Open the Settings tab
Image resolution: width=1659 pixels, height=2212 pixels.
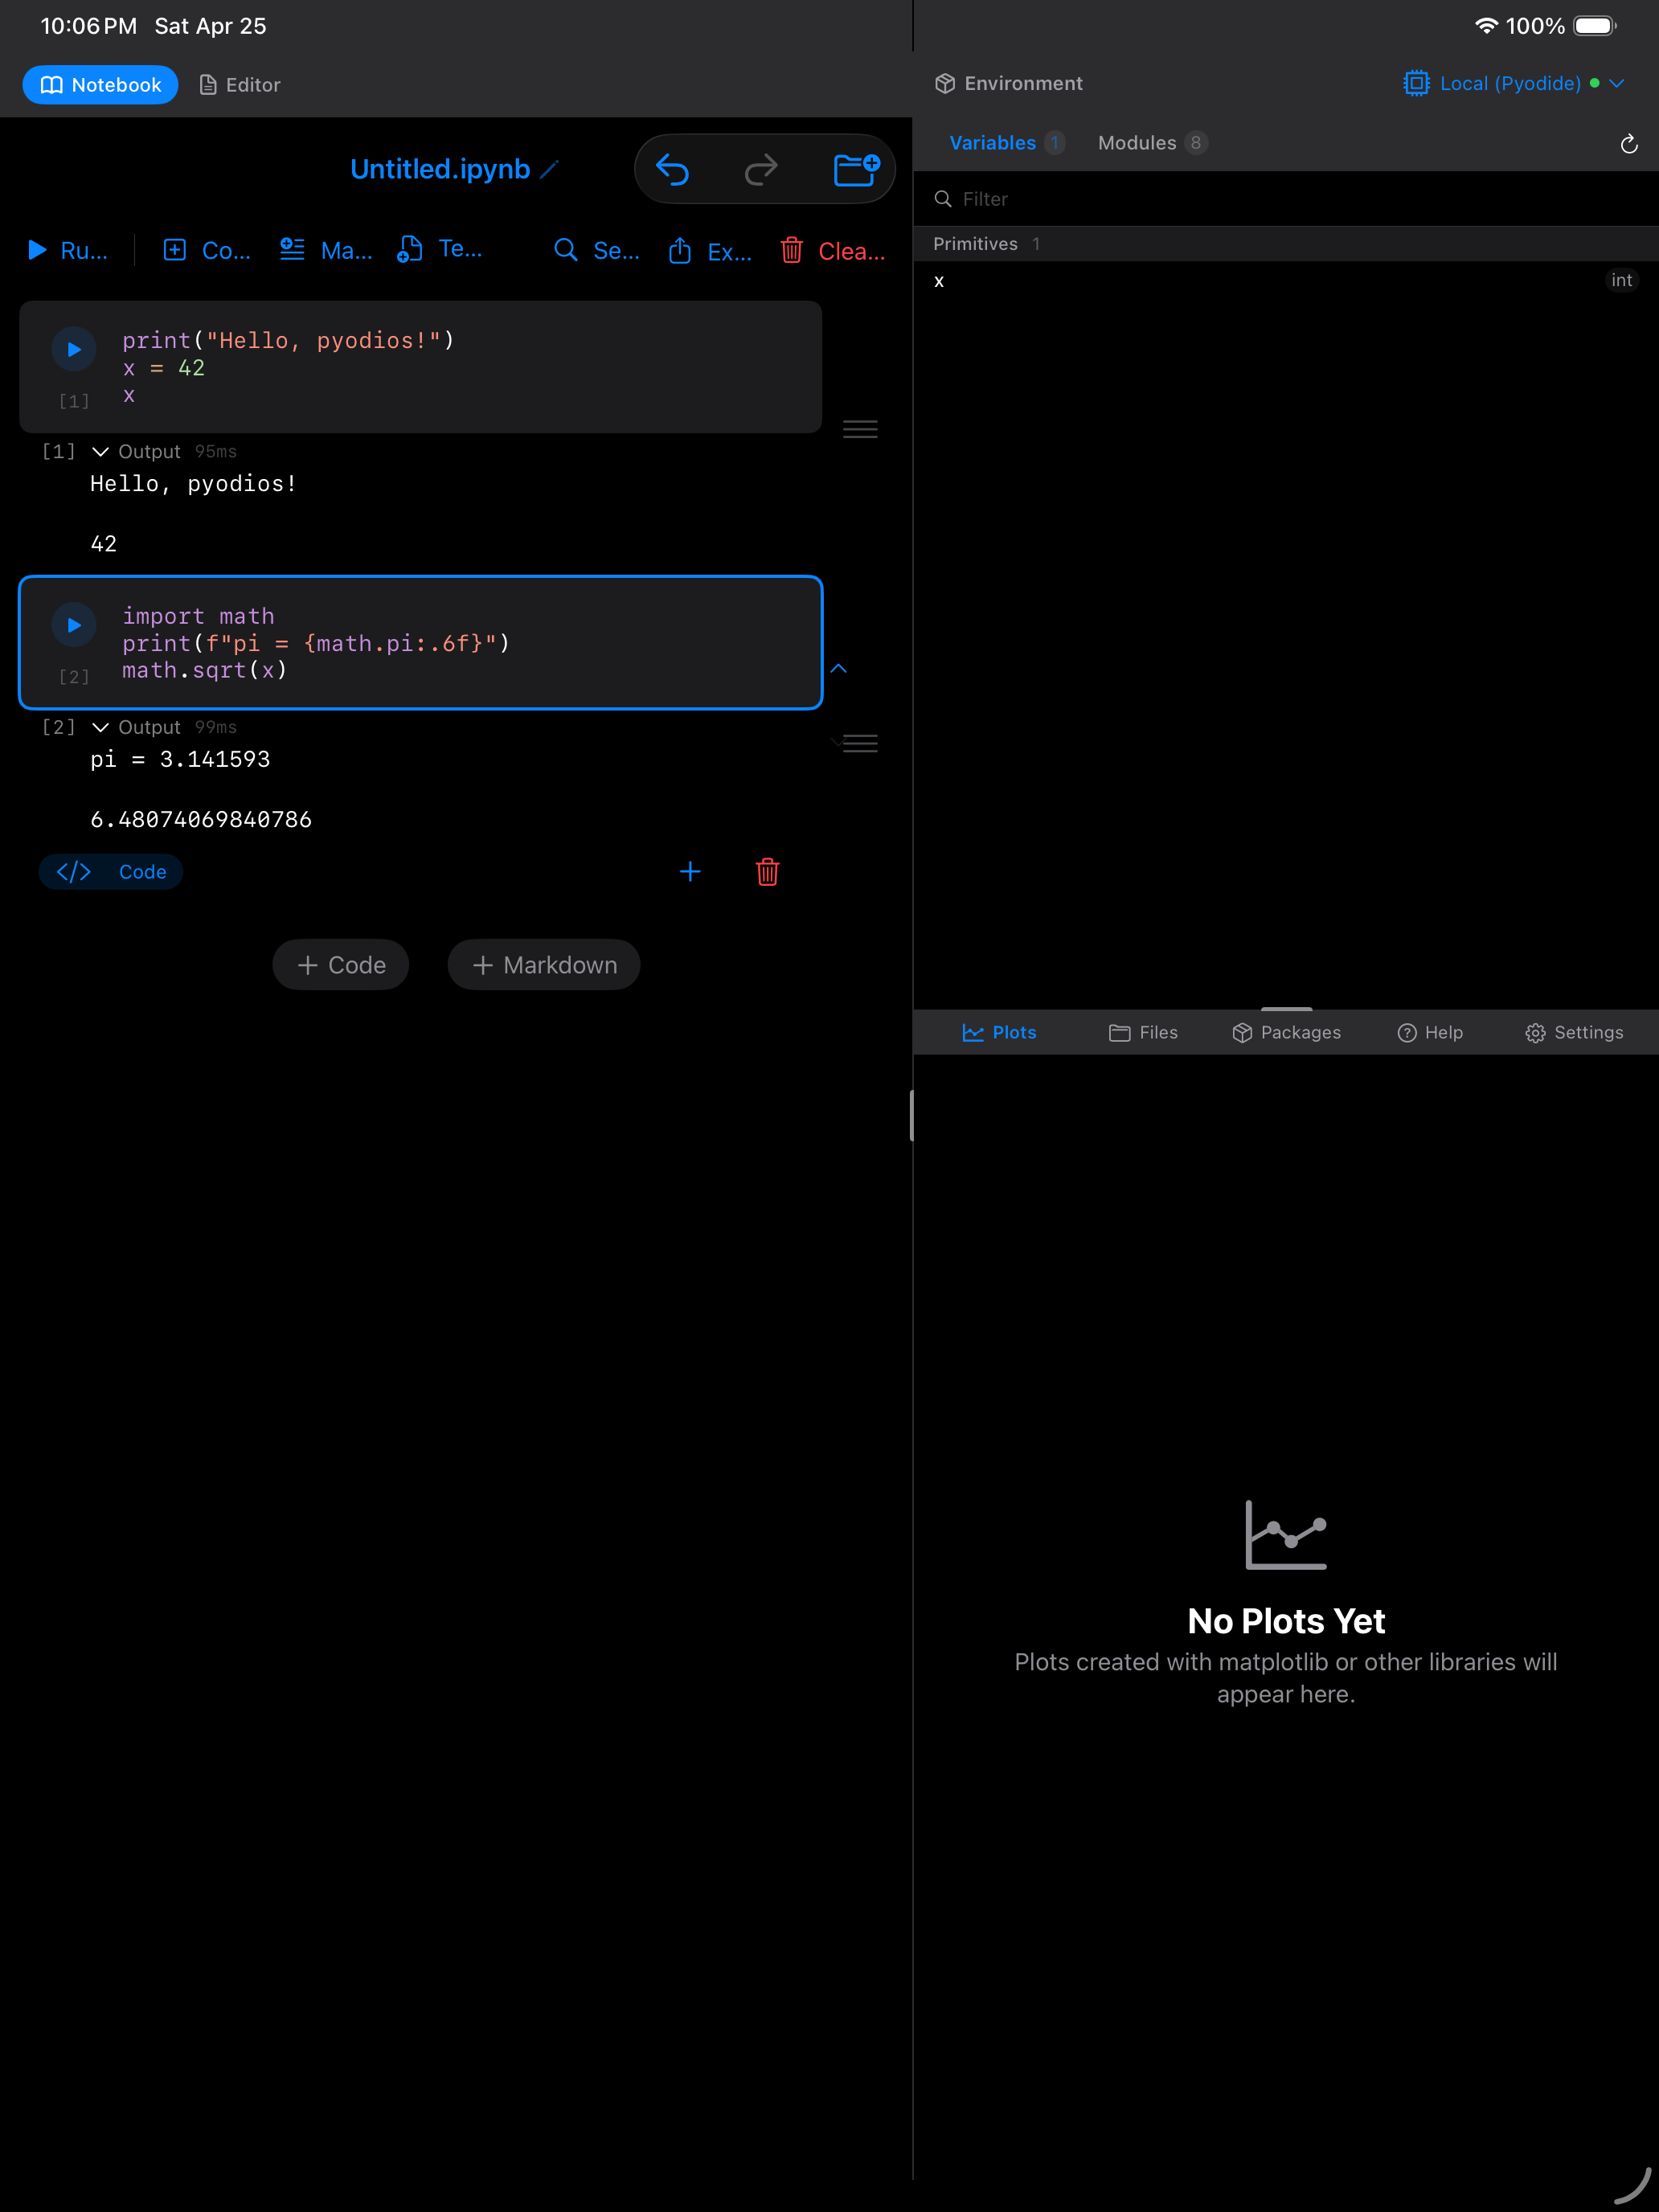pyautogui.click(x=1574, y=1032)
